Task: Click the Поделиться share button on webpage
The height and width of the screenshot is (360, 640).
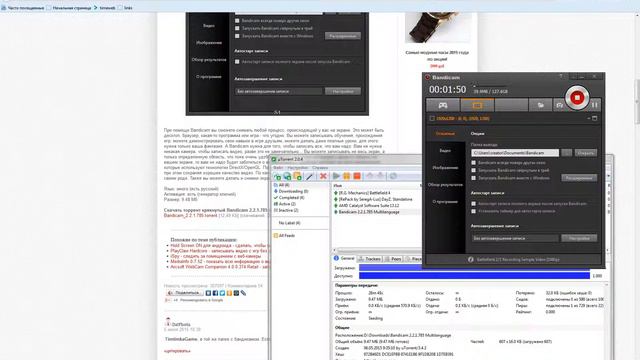Action: click(x=184, y=293)
